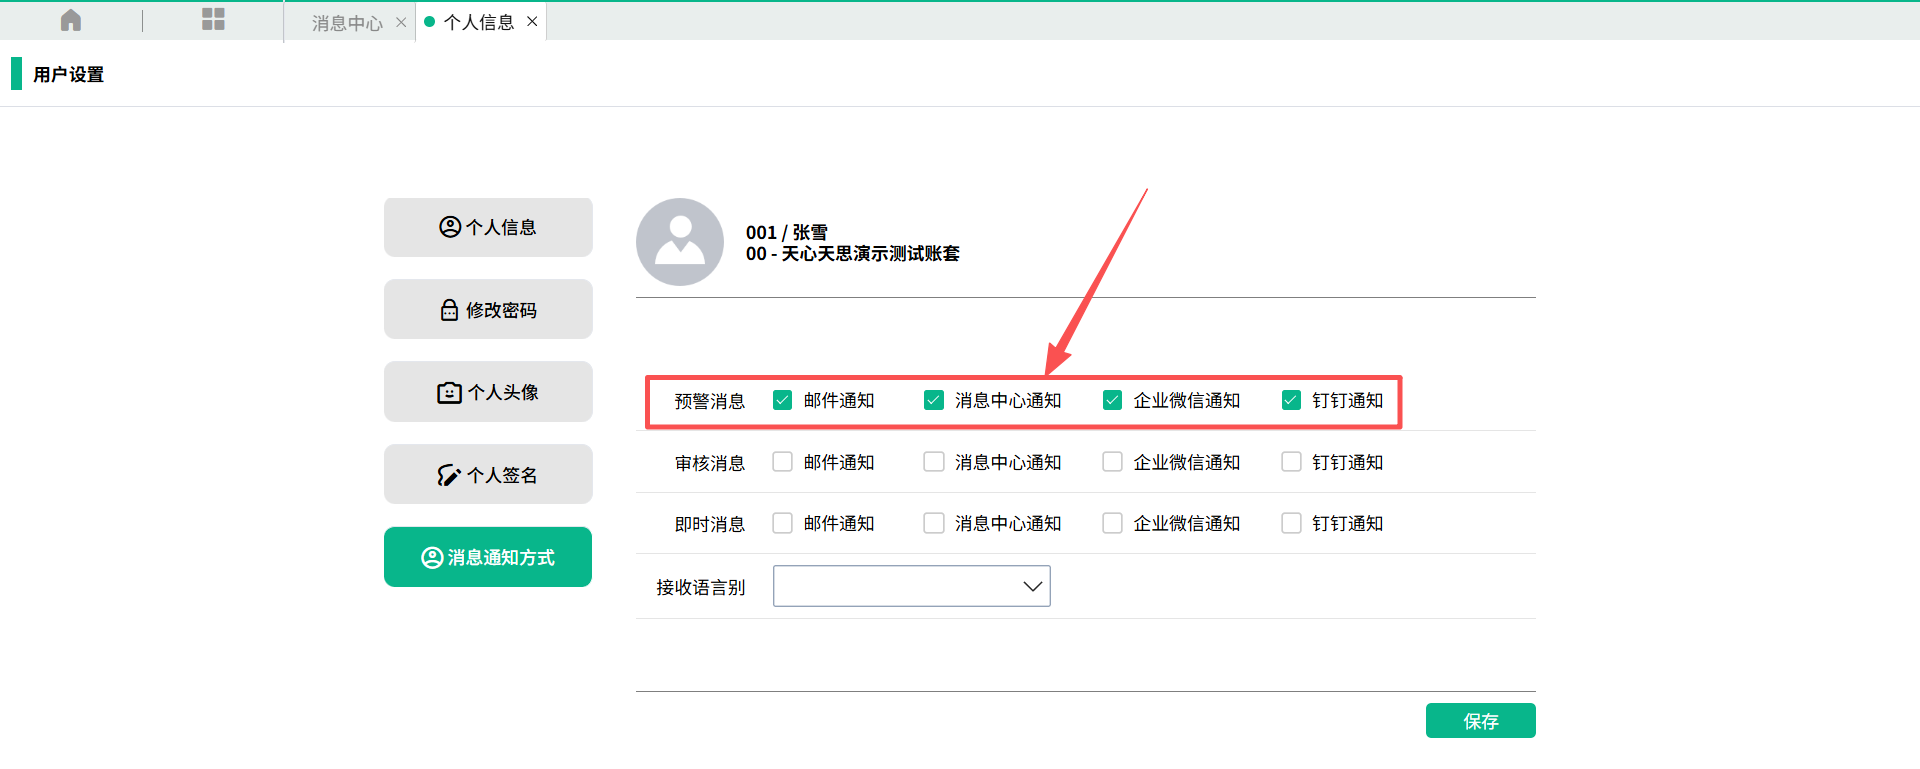The width and height of the screenshot is (1920, 769).
Task: Close the 消息中心 tab
Action: click(x=401, y=22)
